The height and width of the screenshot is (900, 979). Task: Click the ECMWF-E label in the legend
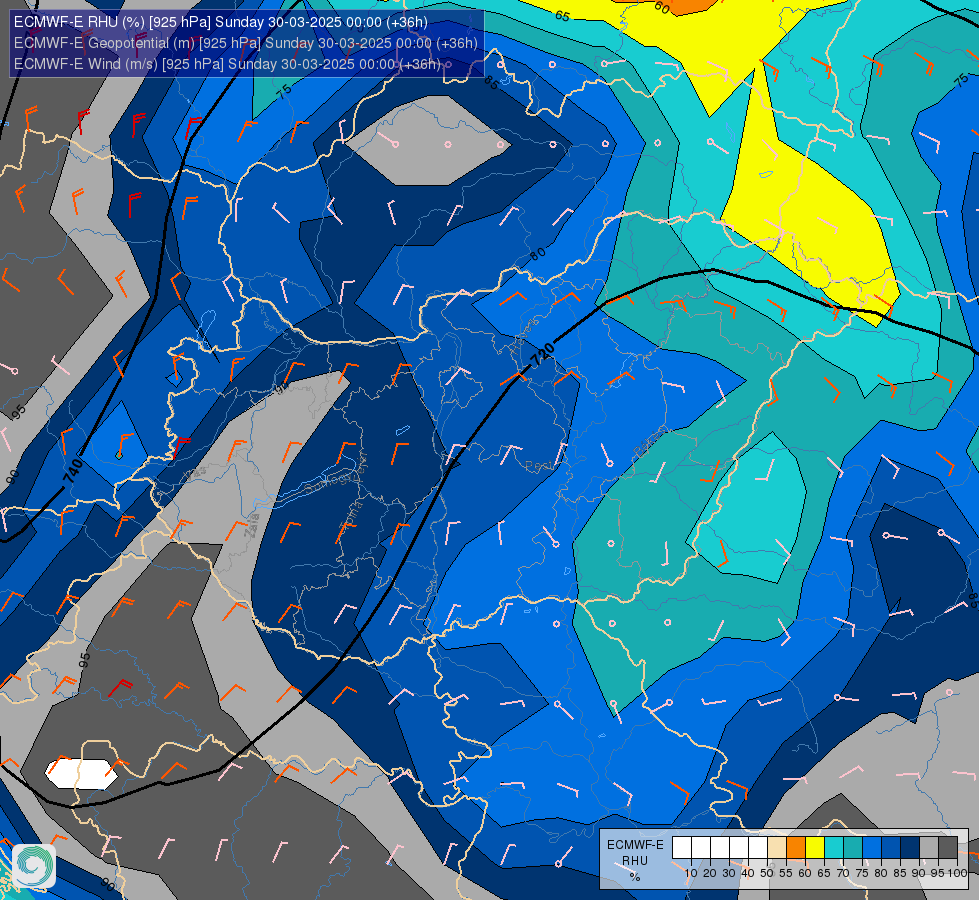[635, 845]
